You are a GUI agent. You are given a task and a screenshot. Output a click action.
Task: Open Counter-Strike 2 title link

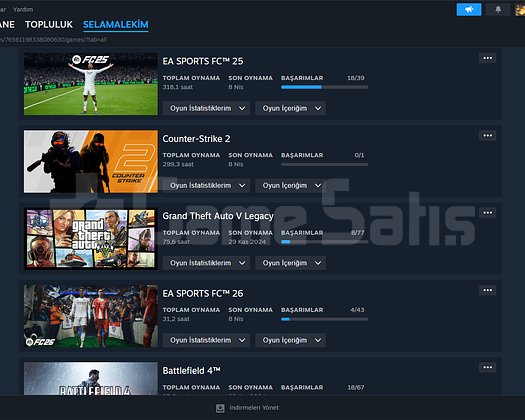coord(196,139)
